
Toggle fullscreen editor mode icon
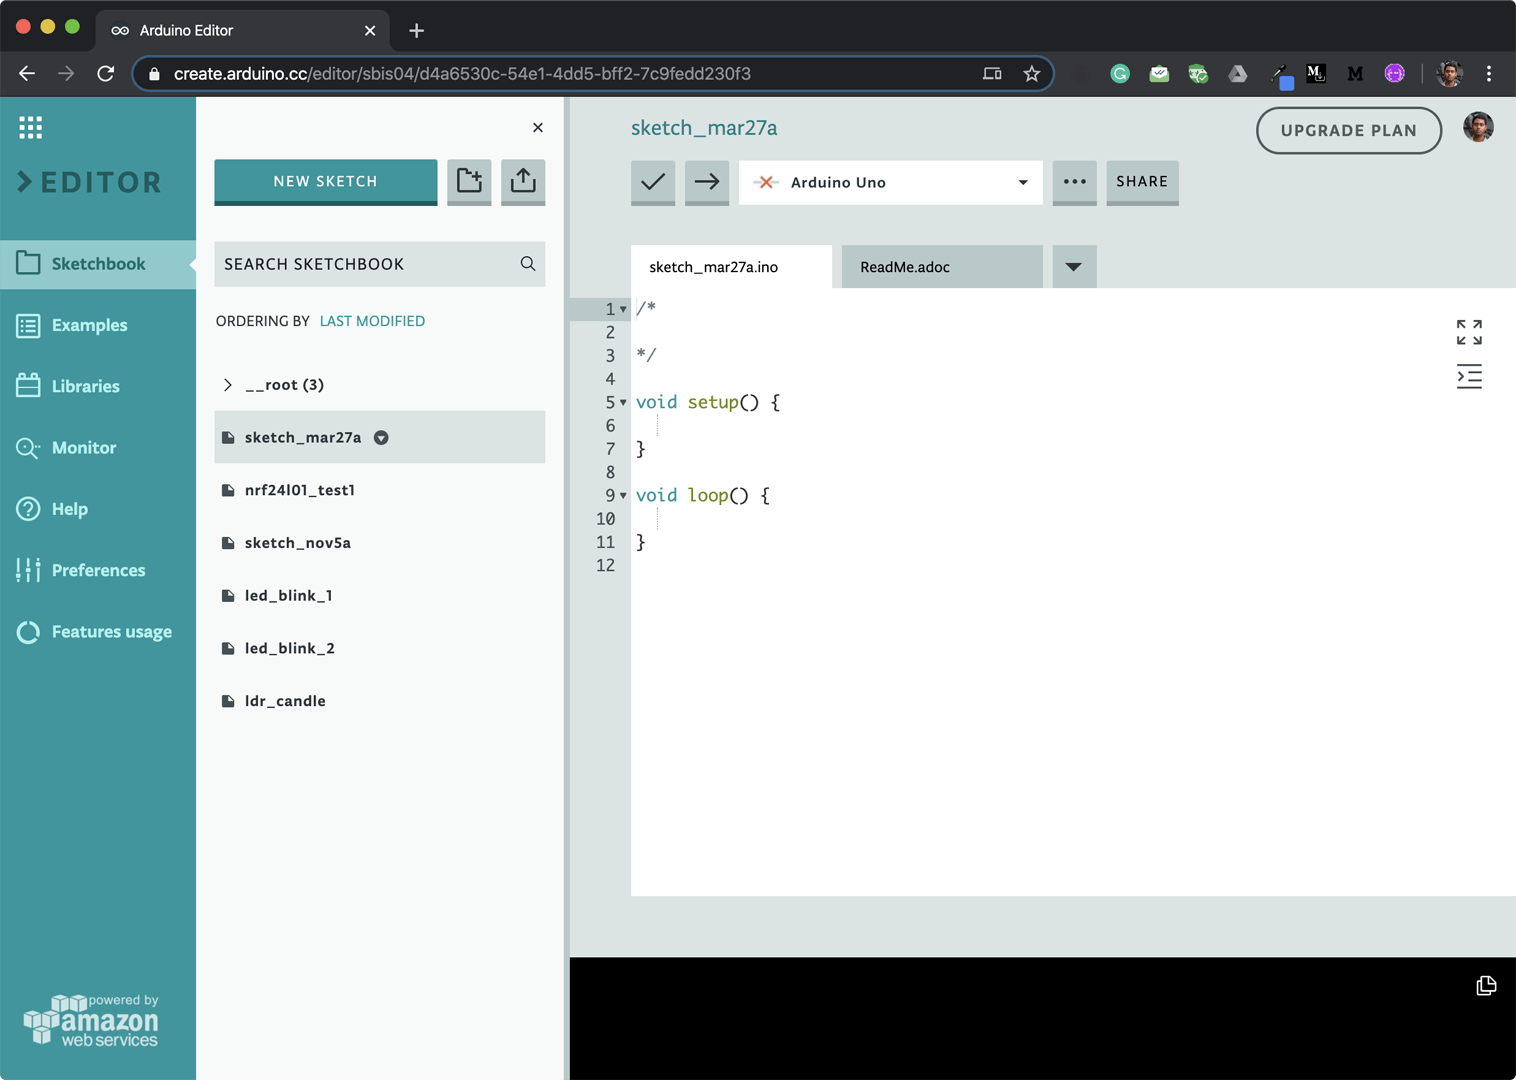1469,332
